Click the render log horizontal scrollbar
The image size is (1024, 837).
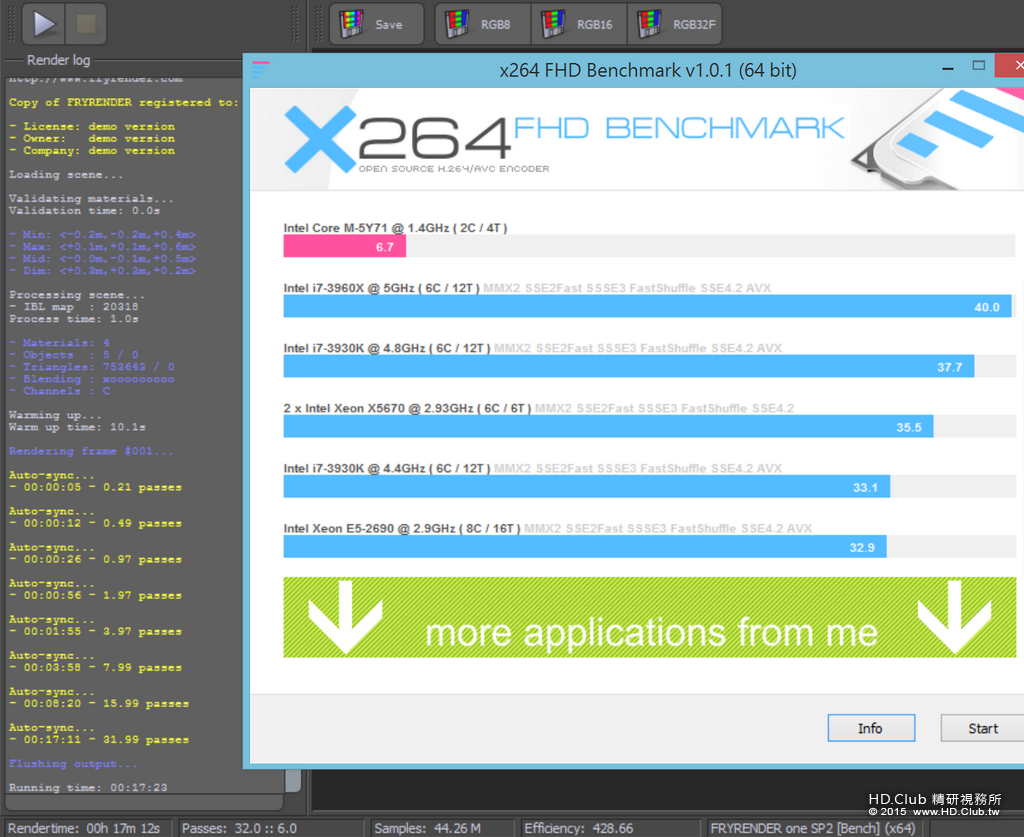tap(144, 802)
